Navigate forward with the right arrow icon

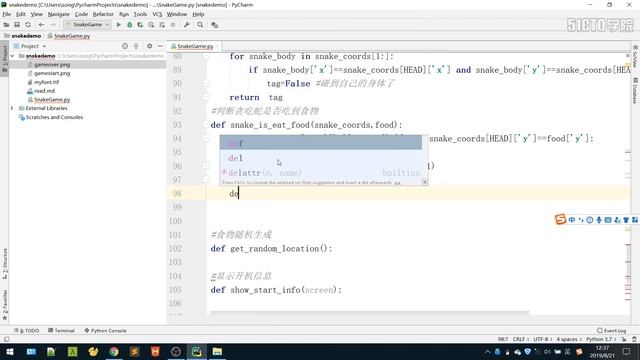(x=53, y=25)
